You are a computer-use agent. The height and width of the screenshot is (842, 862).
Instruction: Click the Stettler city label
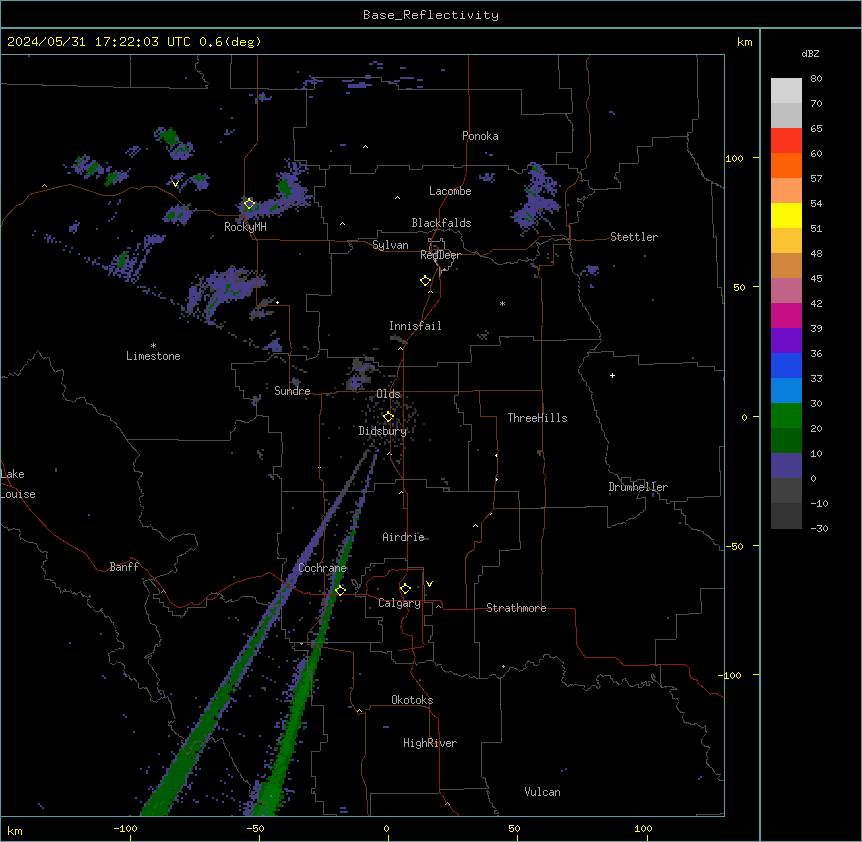[634, 237]
